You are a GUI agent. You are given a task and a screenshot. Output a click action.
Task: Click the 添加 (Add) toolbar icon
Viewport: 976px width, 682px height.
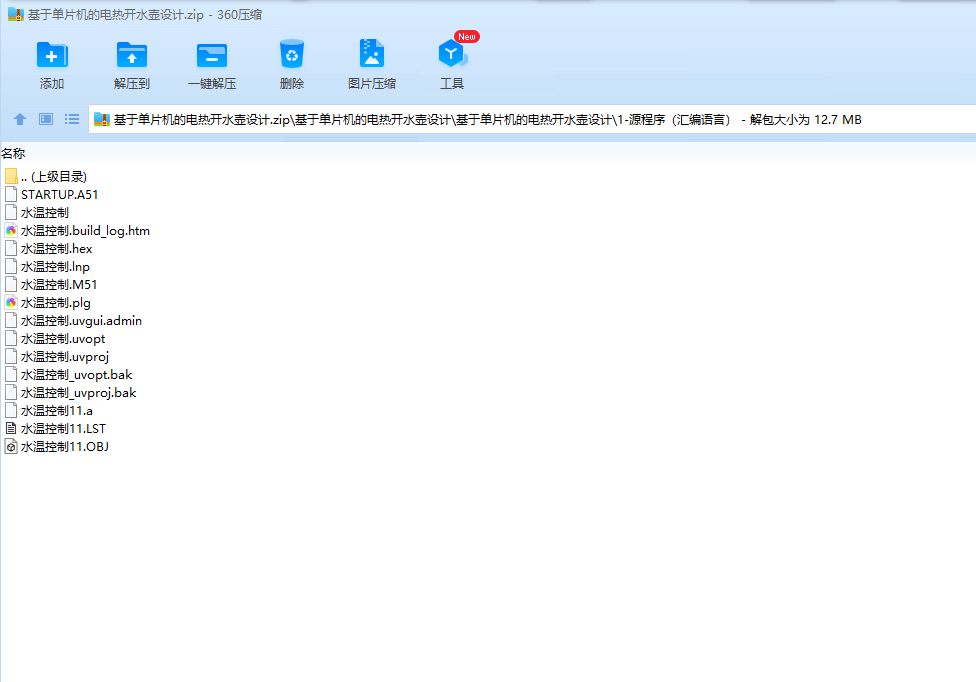click(x=52, y=55)
